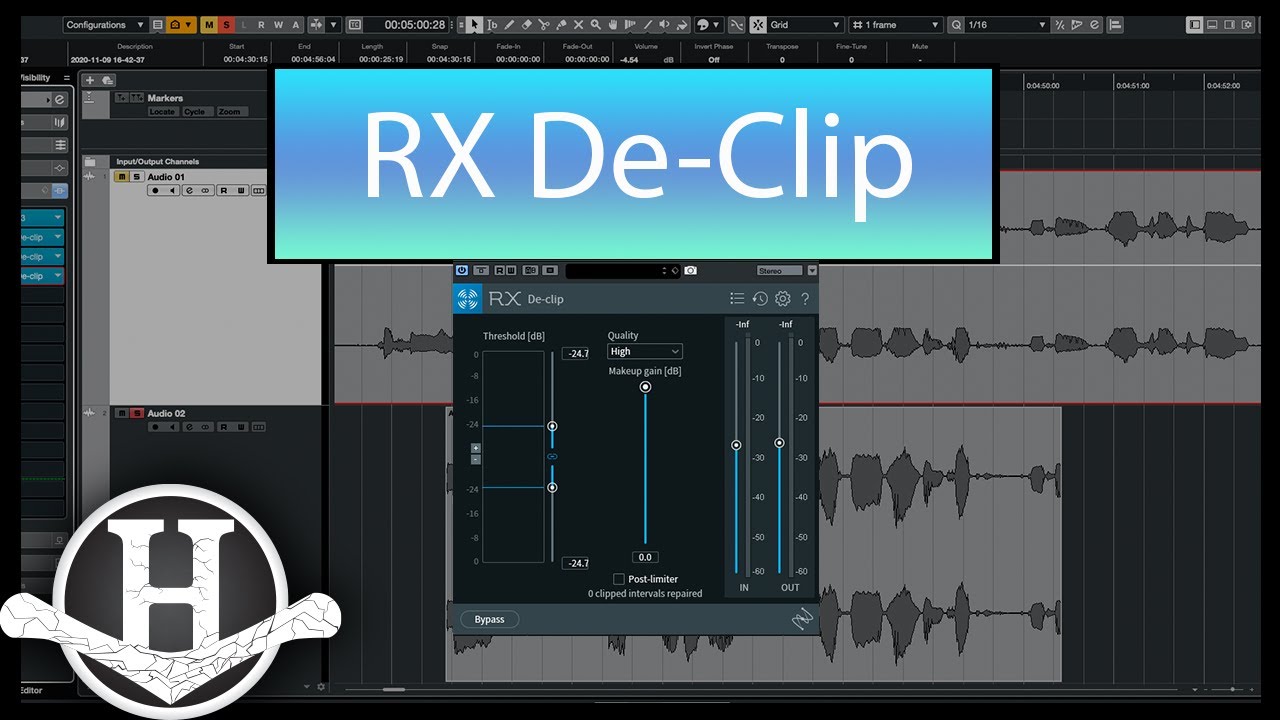Select the Object Selection arrow tool
1280x720 pixels.
(x=475, y=25)
